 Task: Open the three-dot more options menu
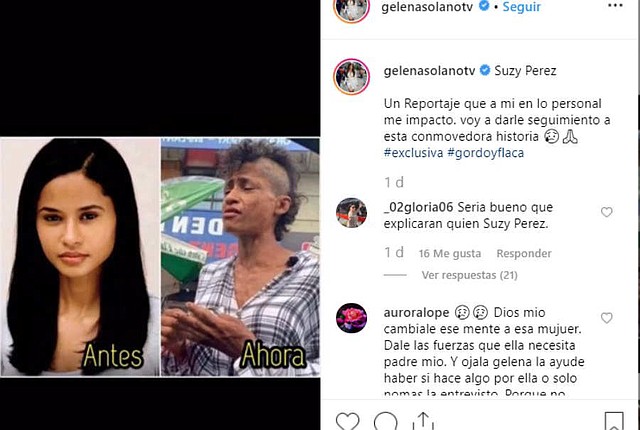click(615, 6)
